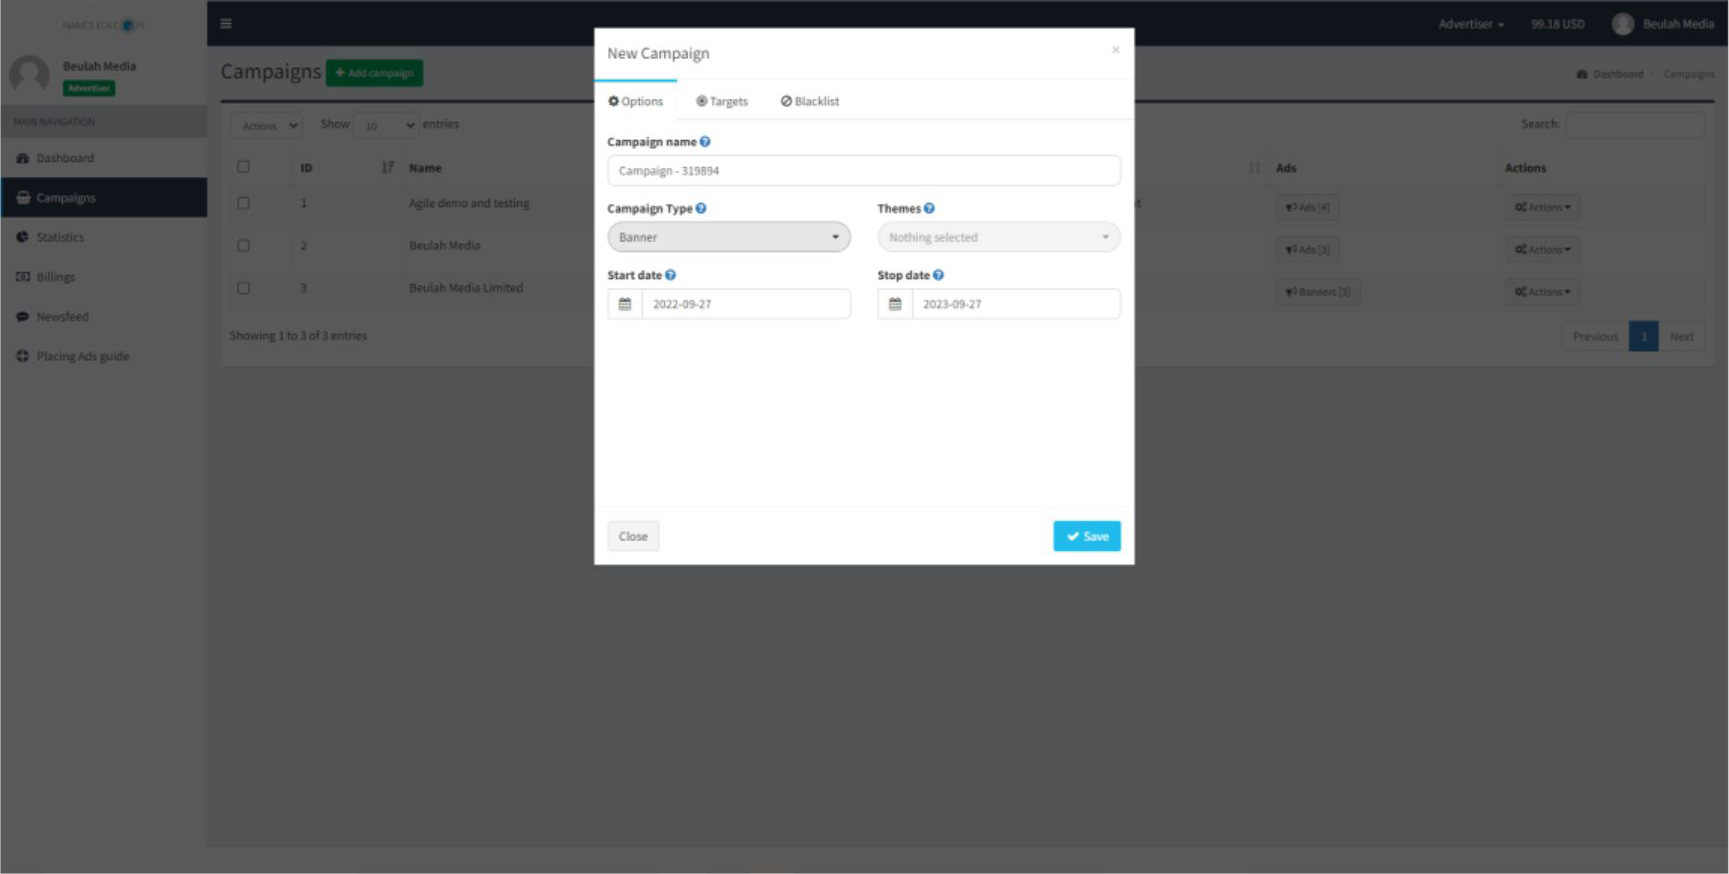Open Campaigns in the sidebar

click(104, 198)
